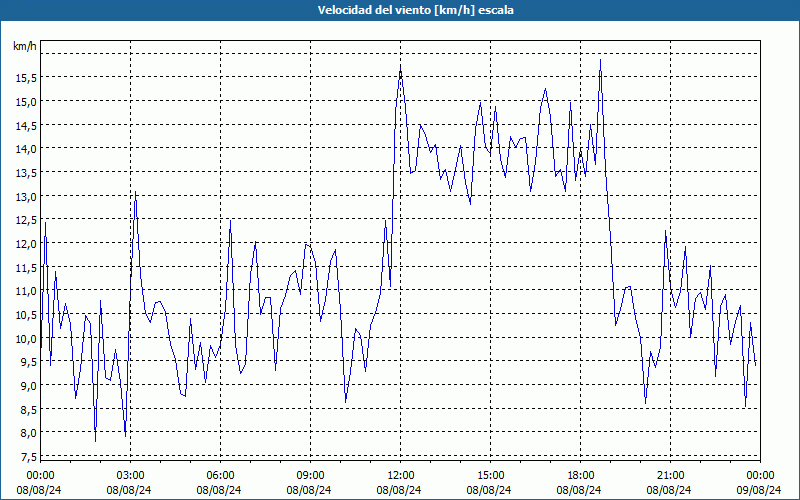Viewport: 800px width, 500px height.
Task: Click the 09/08/24 date label
Action: 759,490
